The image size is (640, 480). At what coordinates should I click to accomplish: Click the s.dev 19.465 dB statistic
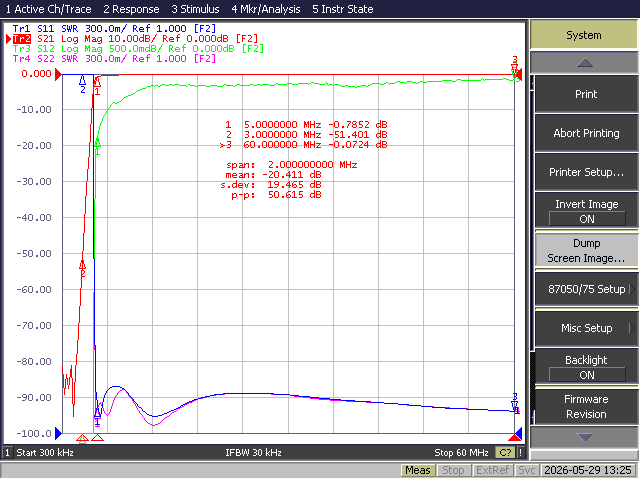point(271,184)
